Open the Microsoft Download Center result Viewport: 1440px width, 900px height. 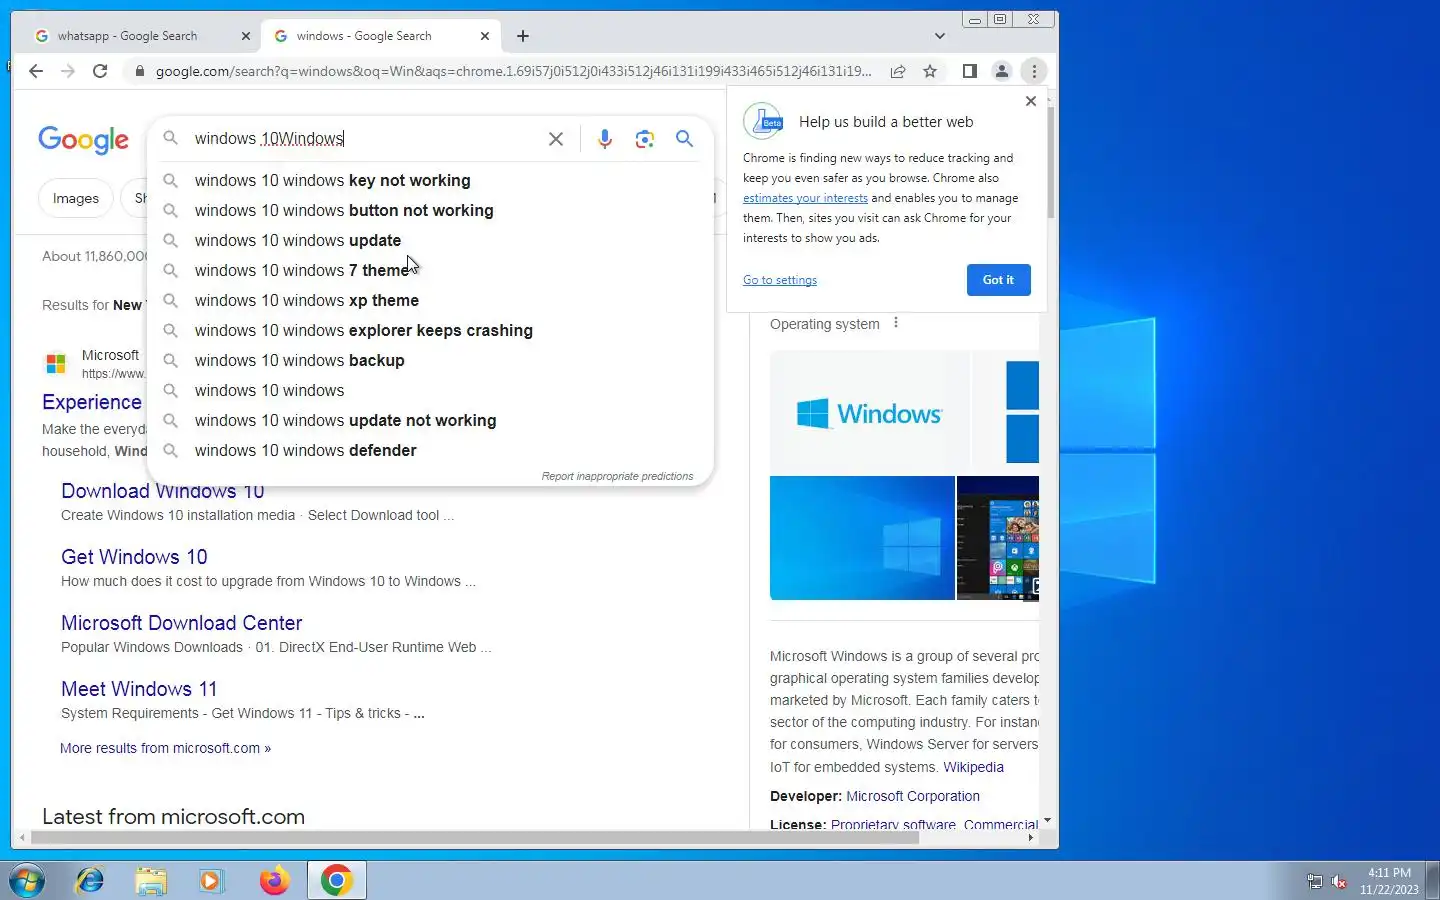[x=181, y=623]
